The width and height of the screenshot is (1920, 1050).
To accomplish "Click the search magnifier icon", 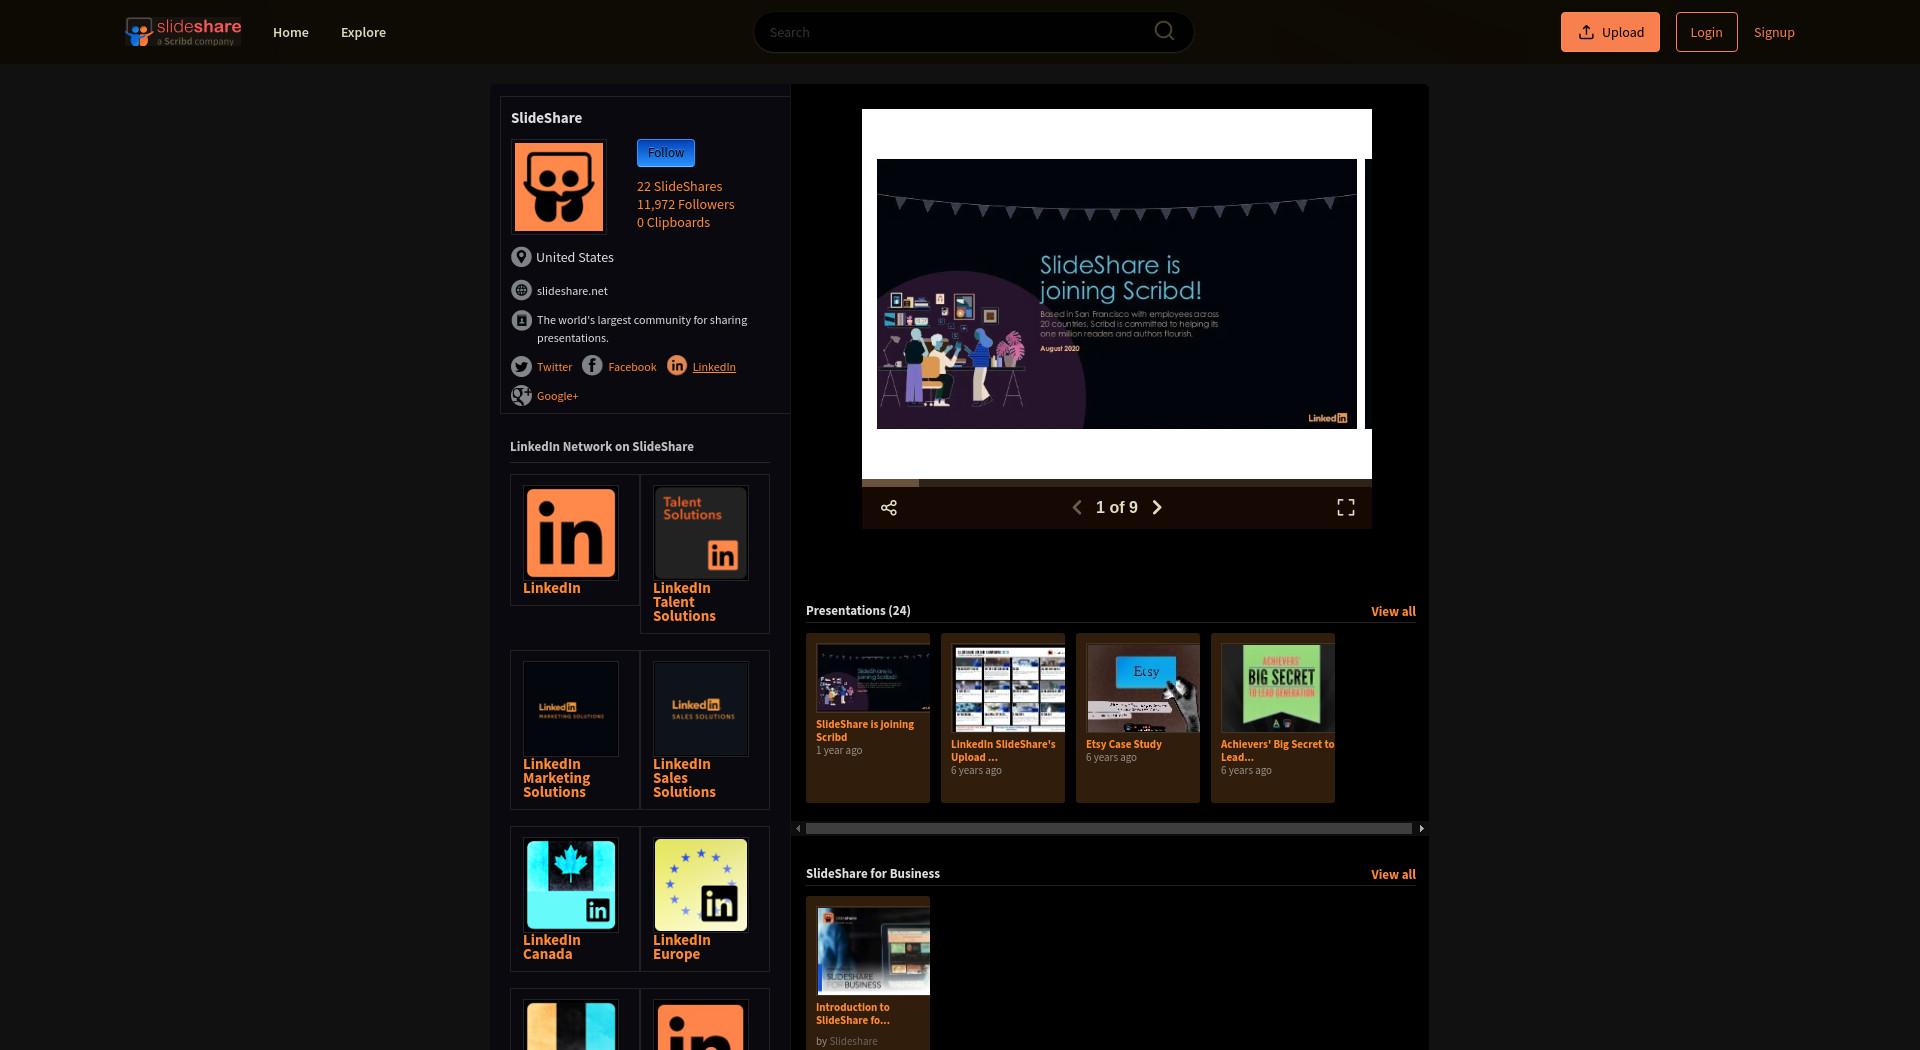I will coord(1164,31).
